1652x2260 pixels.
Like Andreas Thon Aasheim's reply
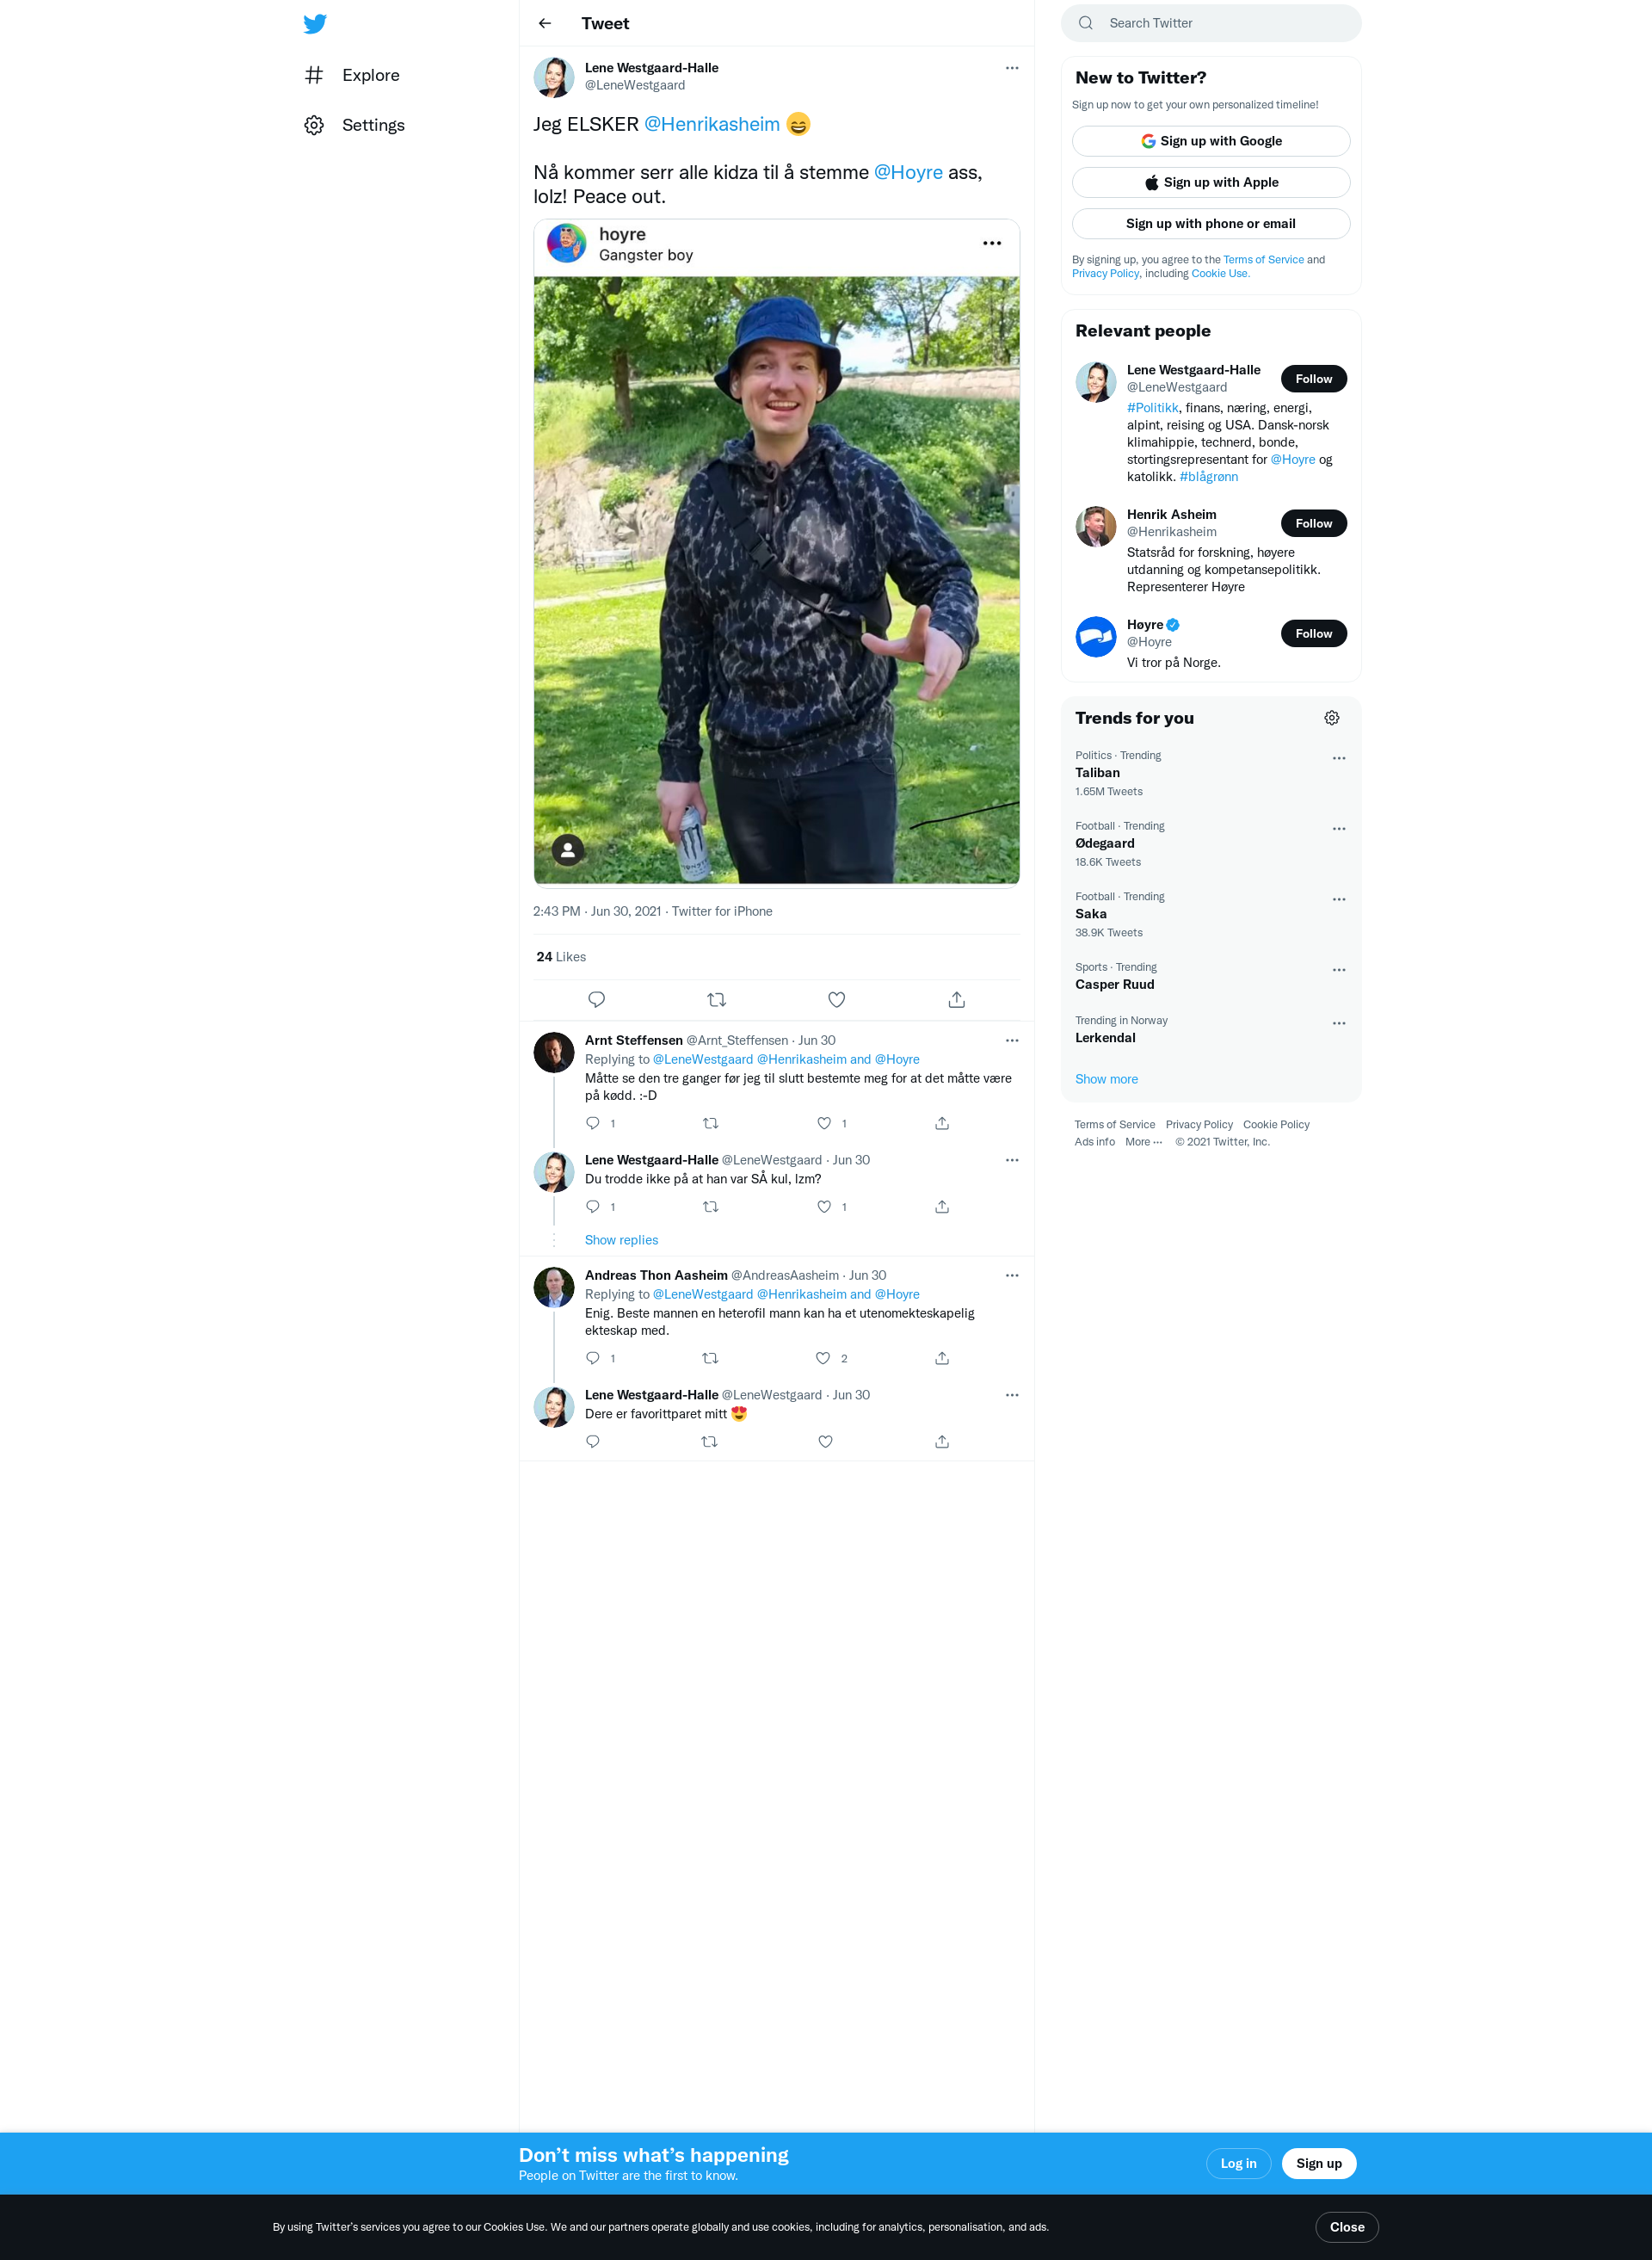point(823,1358)
